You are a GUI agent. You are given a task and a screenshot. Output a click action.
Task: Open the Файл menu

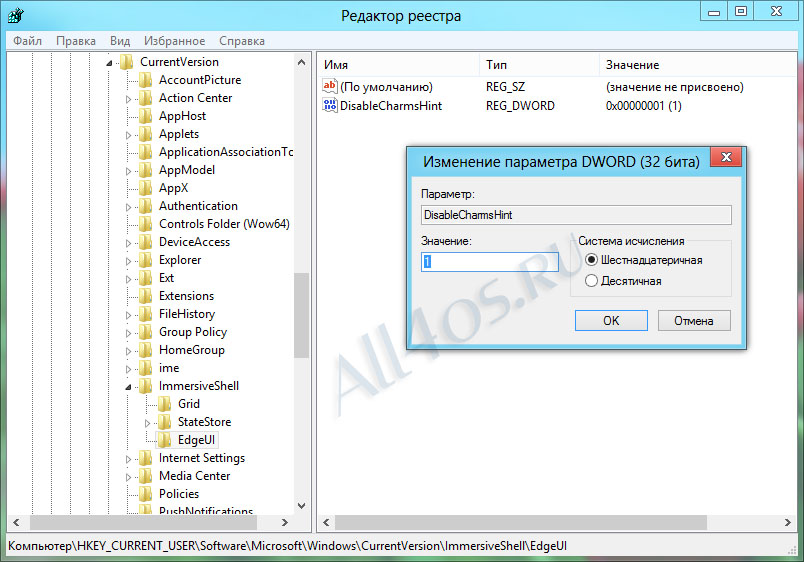[x=27, y=41]
